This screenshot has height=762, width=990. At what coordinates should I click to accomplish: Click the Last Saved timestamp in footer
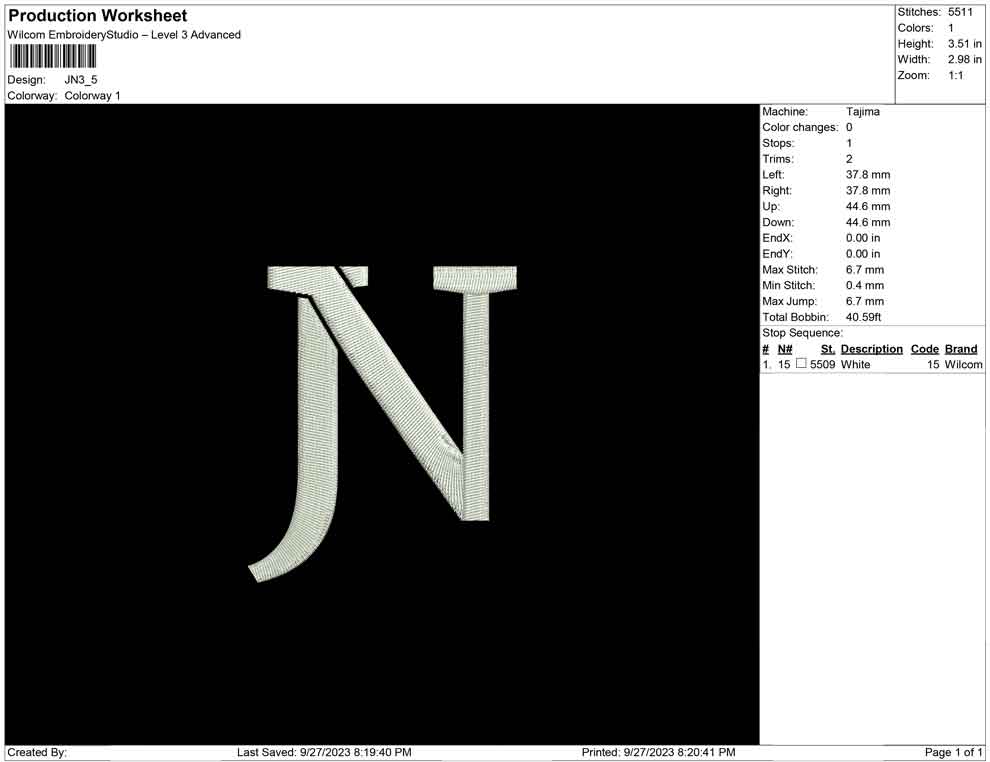pyautogui.click(x=324, y=752)
